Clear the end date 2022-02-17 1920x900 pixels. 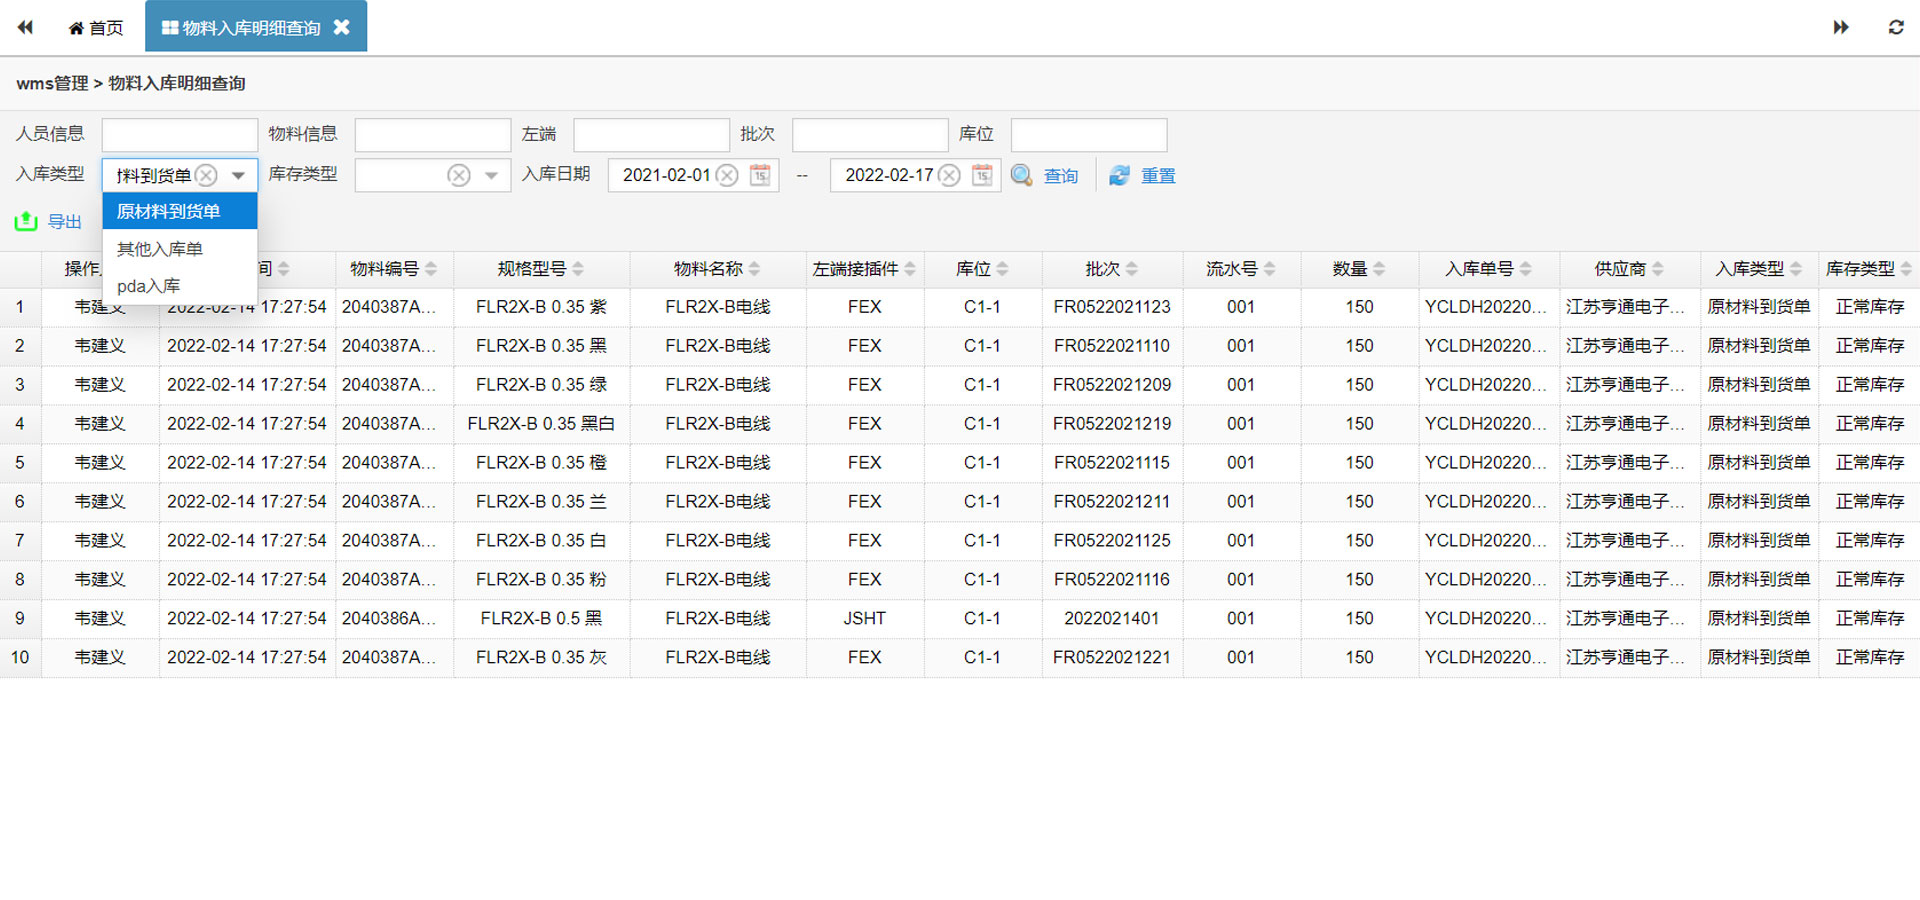coord(950,175)
